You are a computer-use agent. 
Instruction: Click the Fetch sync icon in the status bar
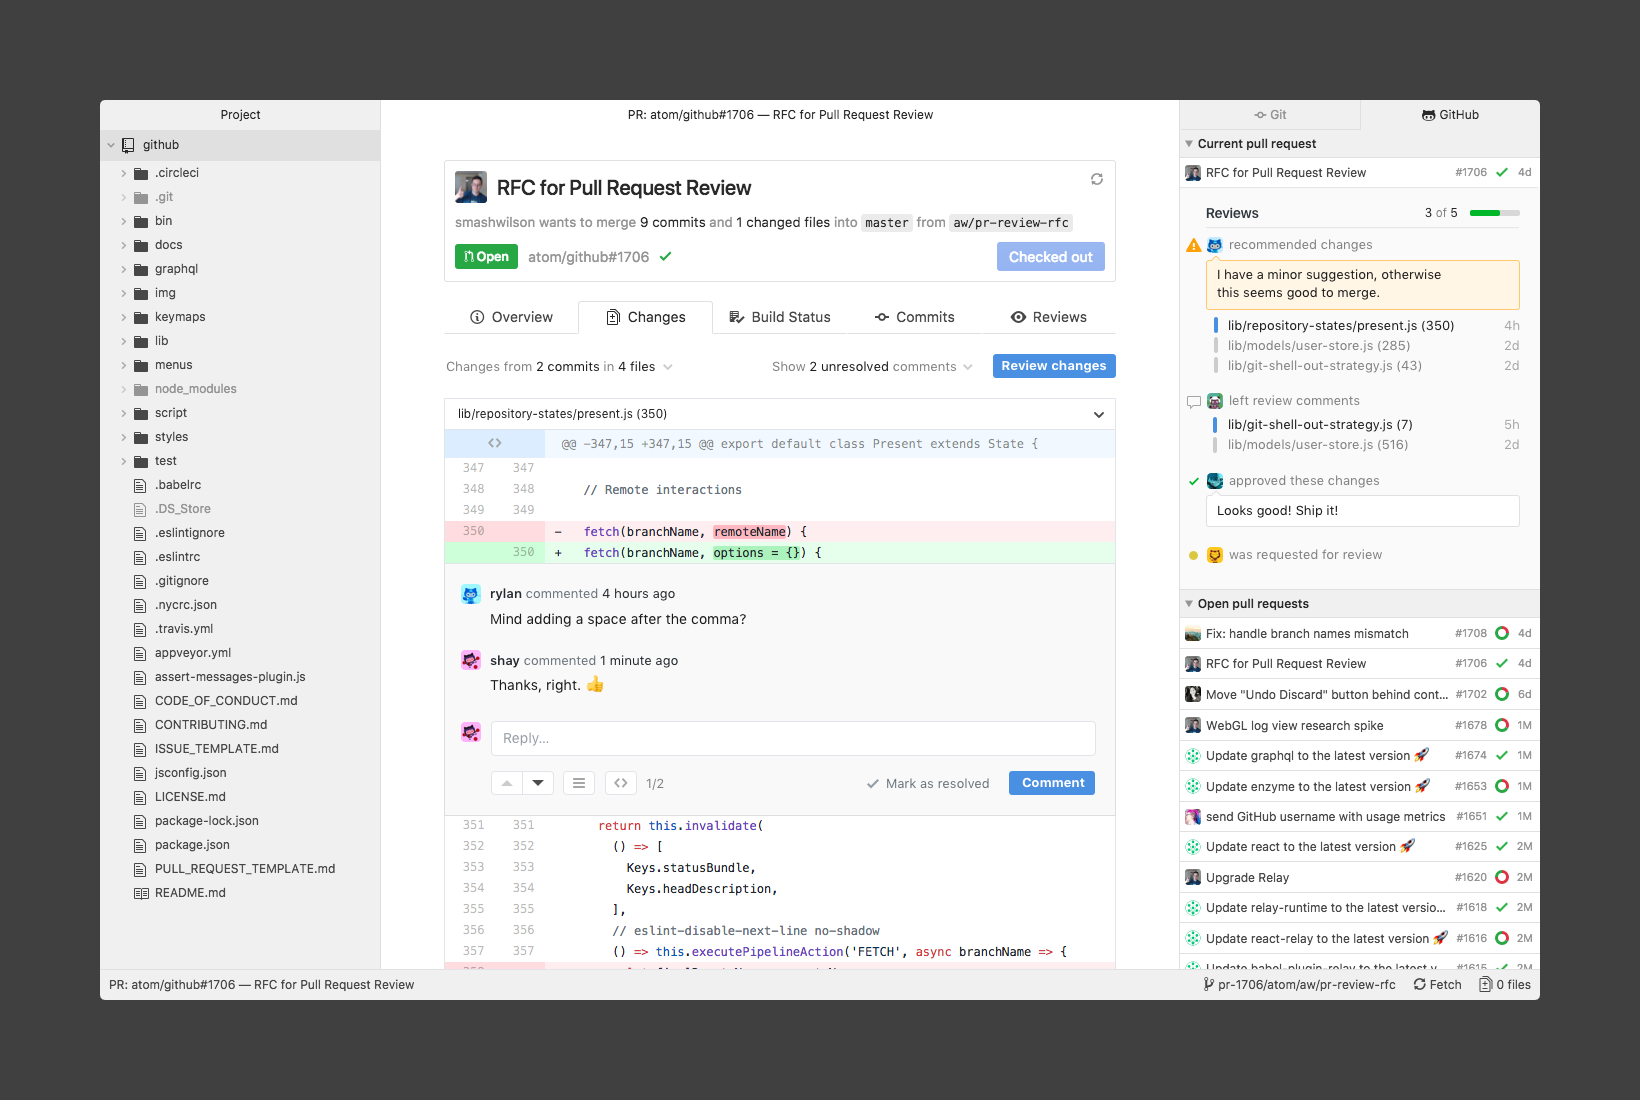point(1420,985)
